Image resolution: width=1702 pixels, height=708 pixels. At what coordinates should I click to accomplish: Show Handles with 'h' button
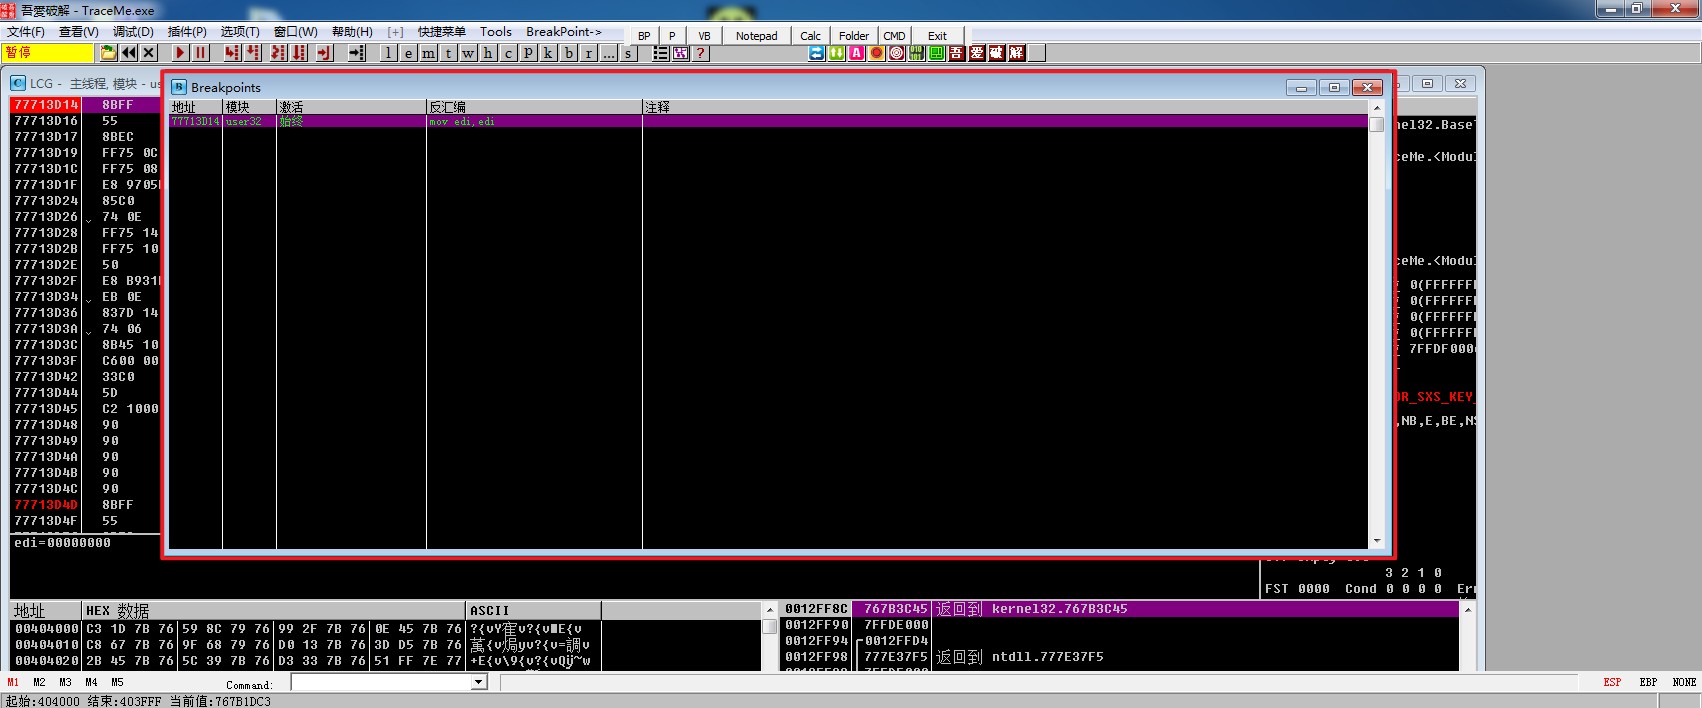point(488,53)
